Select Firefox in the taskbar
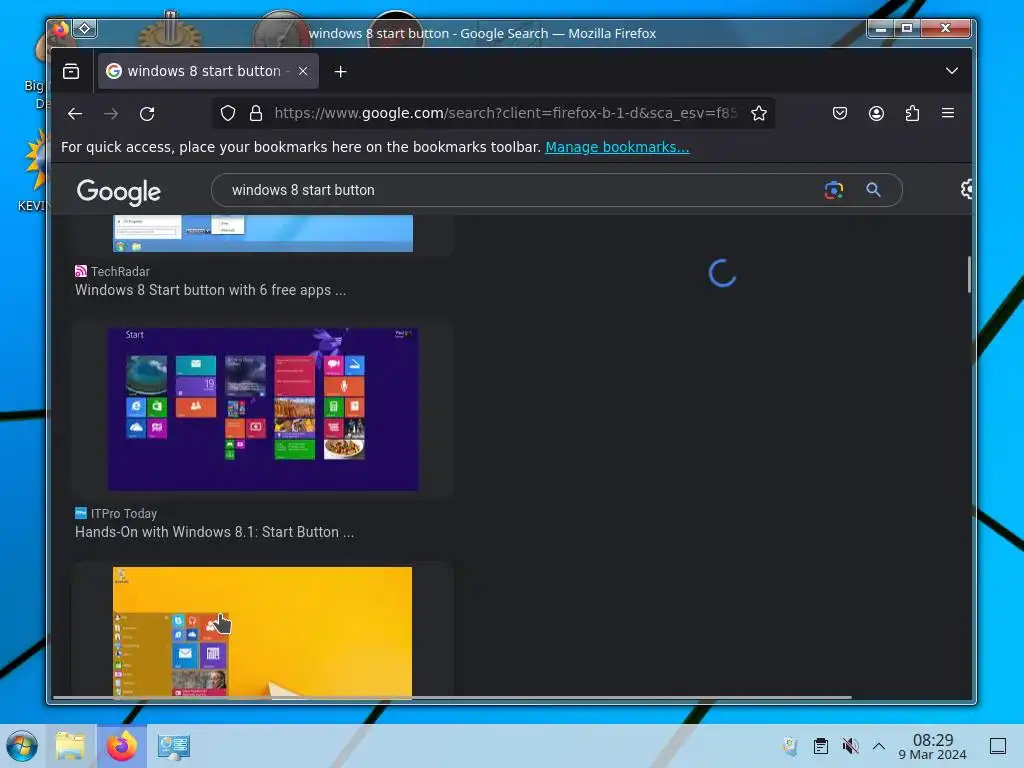 121,746
